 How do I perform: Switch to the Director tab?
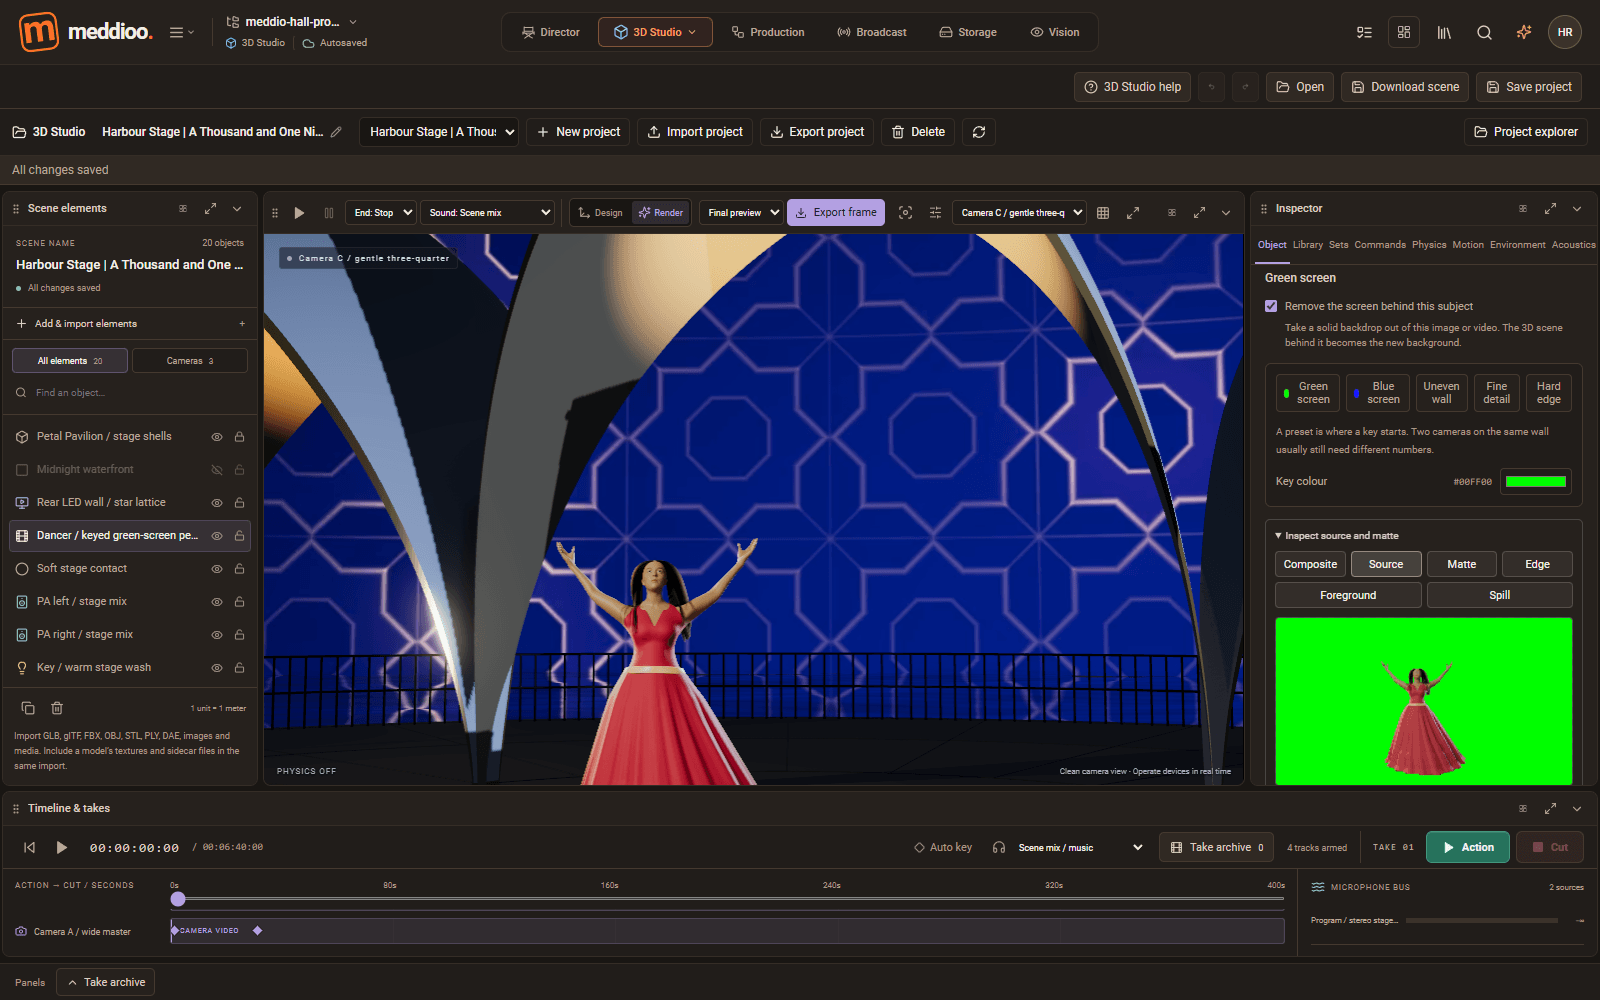[551, 32]
